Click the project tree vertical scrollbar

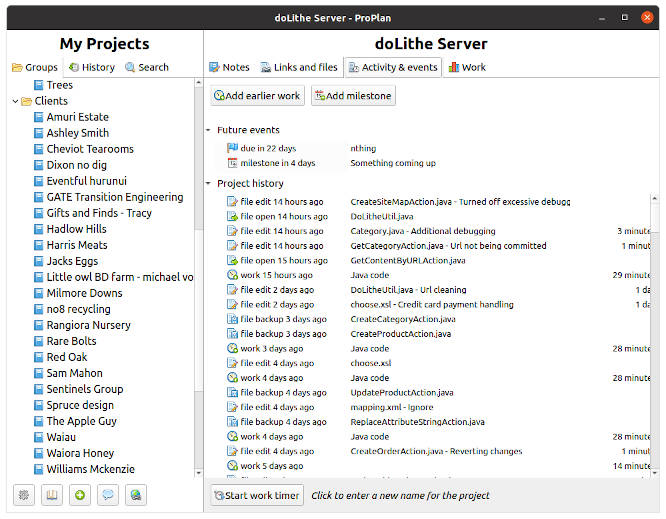(198, 277)
